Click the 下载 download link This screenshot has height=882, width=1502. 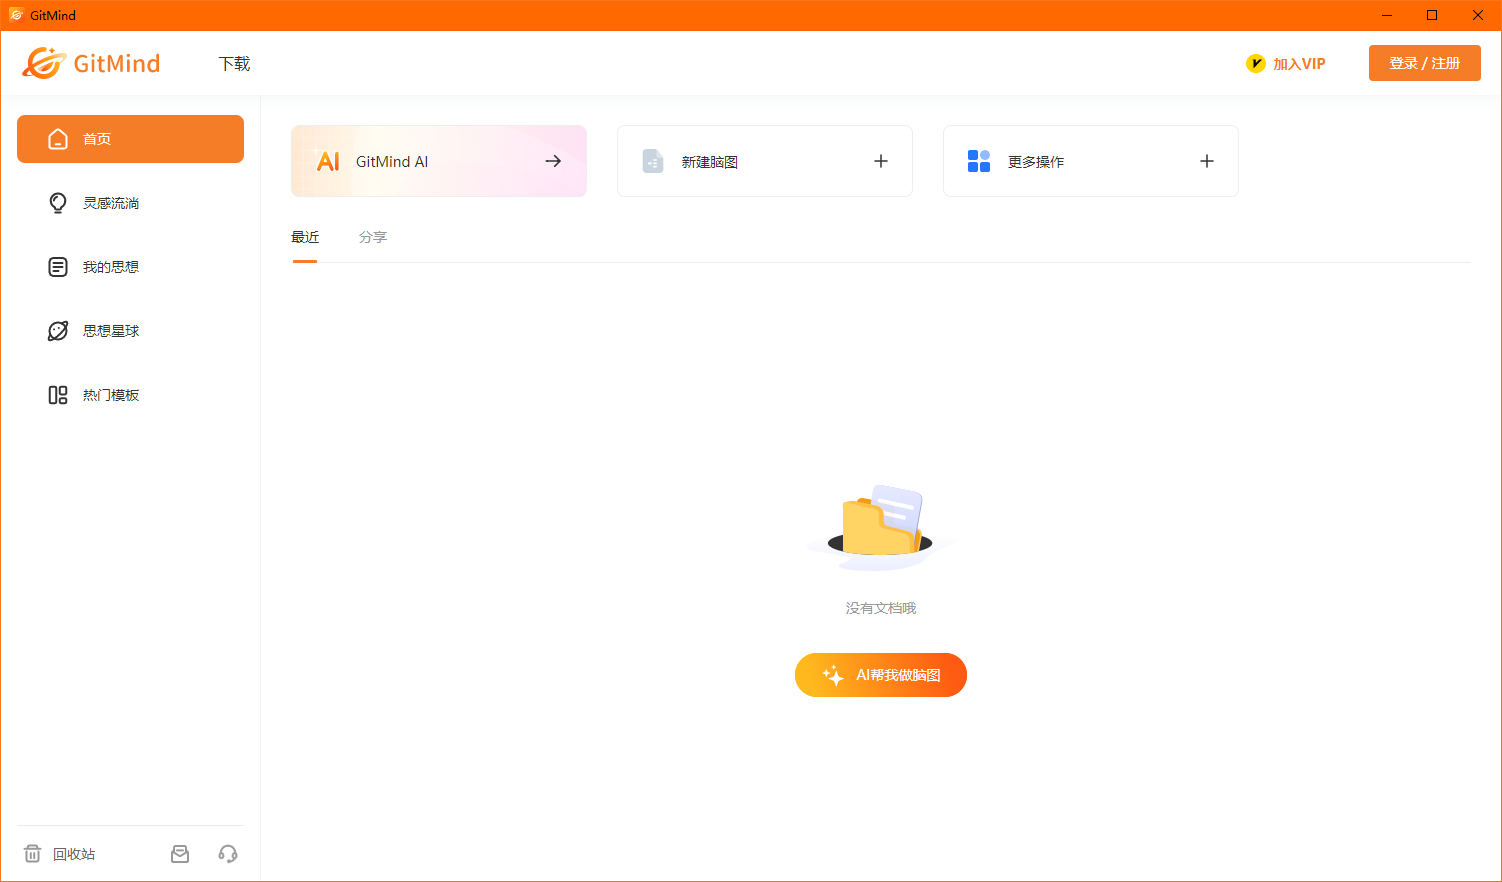click(x=234, y=64)
